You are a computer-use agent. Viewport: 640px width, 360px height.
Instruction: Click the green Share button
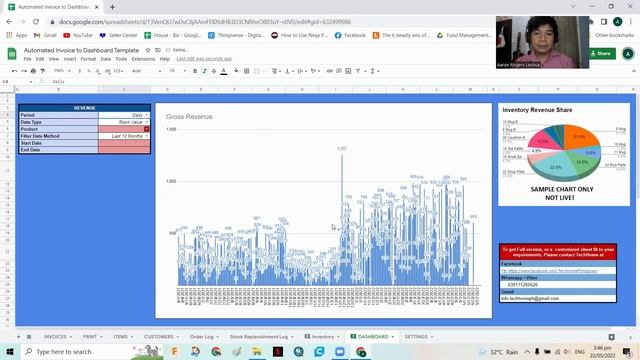pos(601,53)
